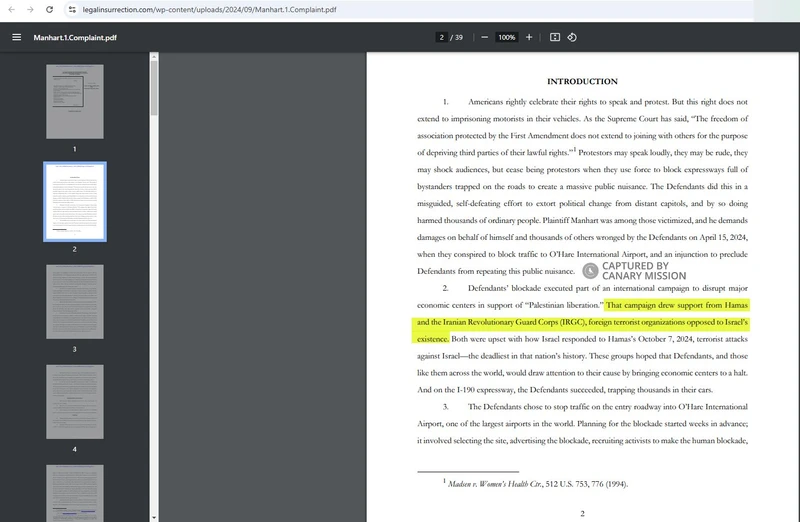Zoom out with the minus button

[484, 37]
